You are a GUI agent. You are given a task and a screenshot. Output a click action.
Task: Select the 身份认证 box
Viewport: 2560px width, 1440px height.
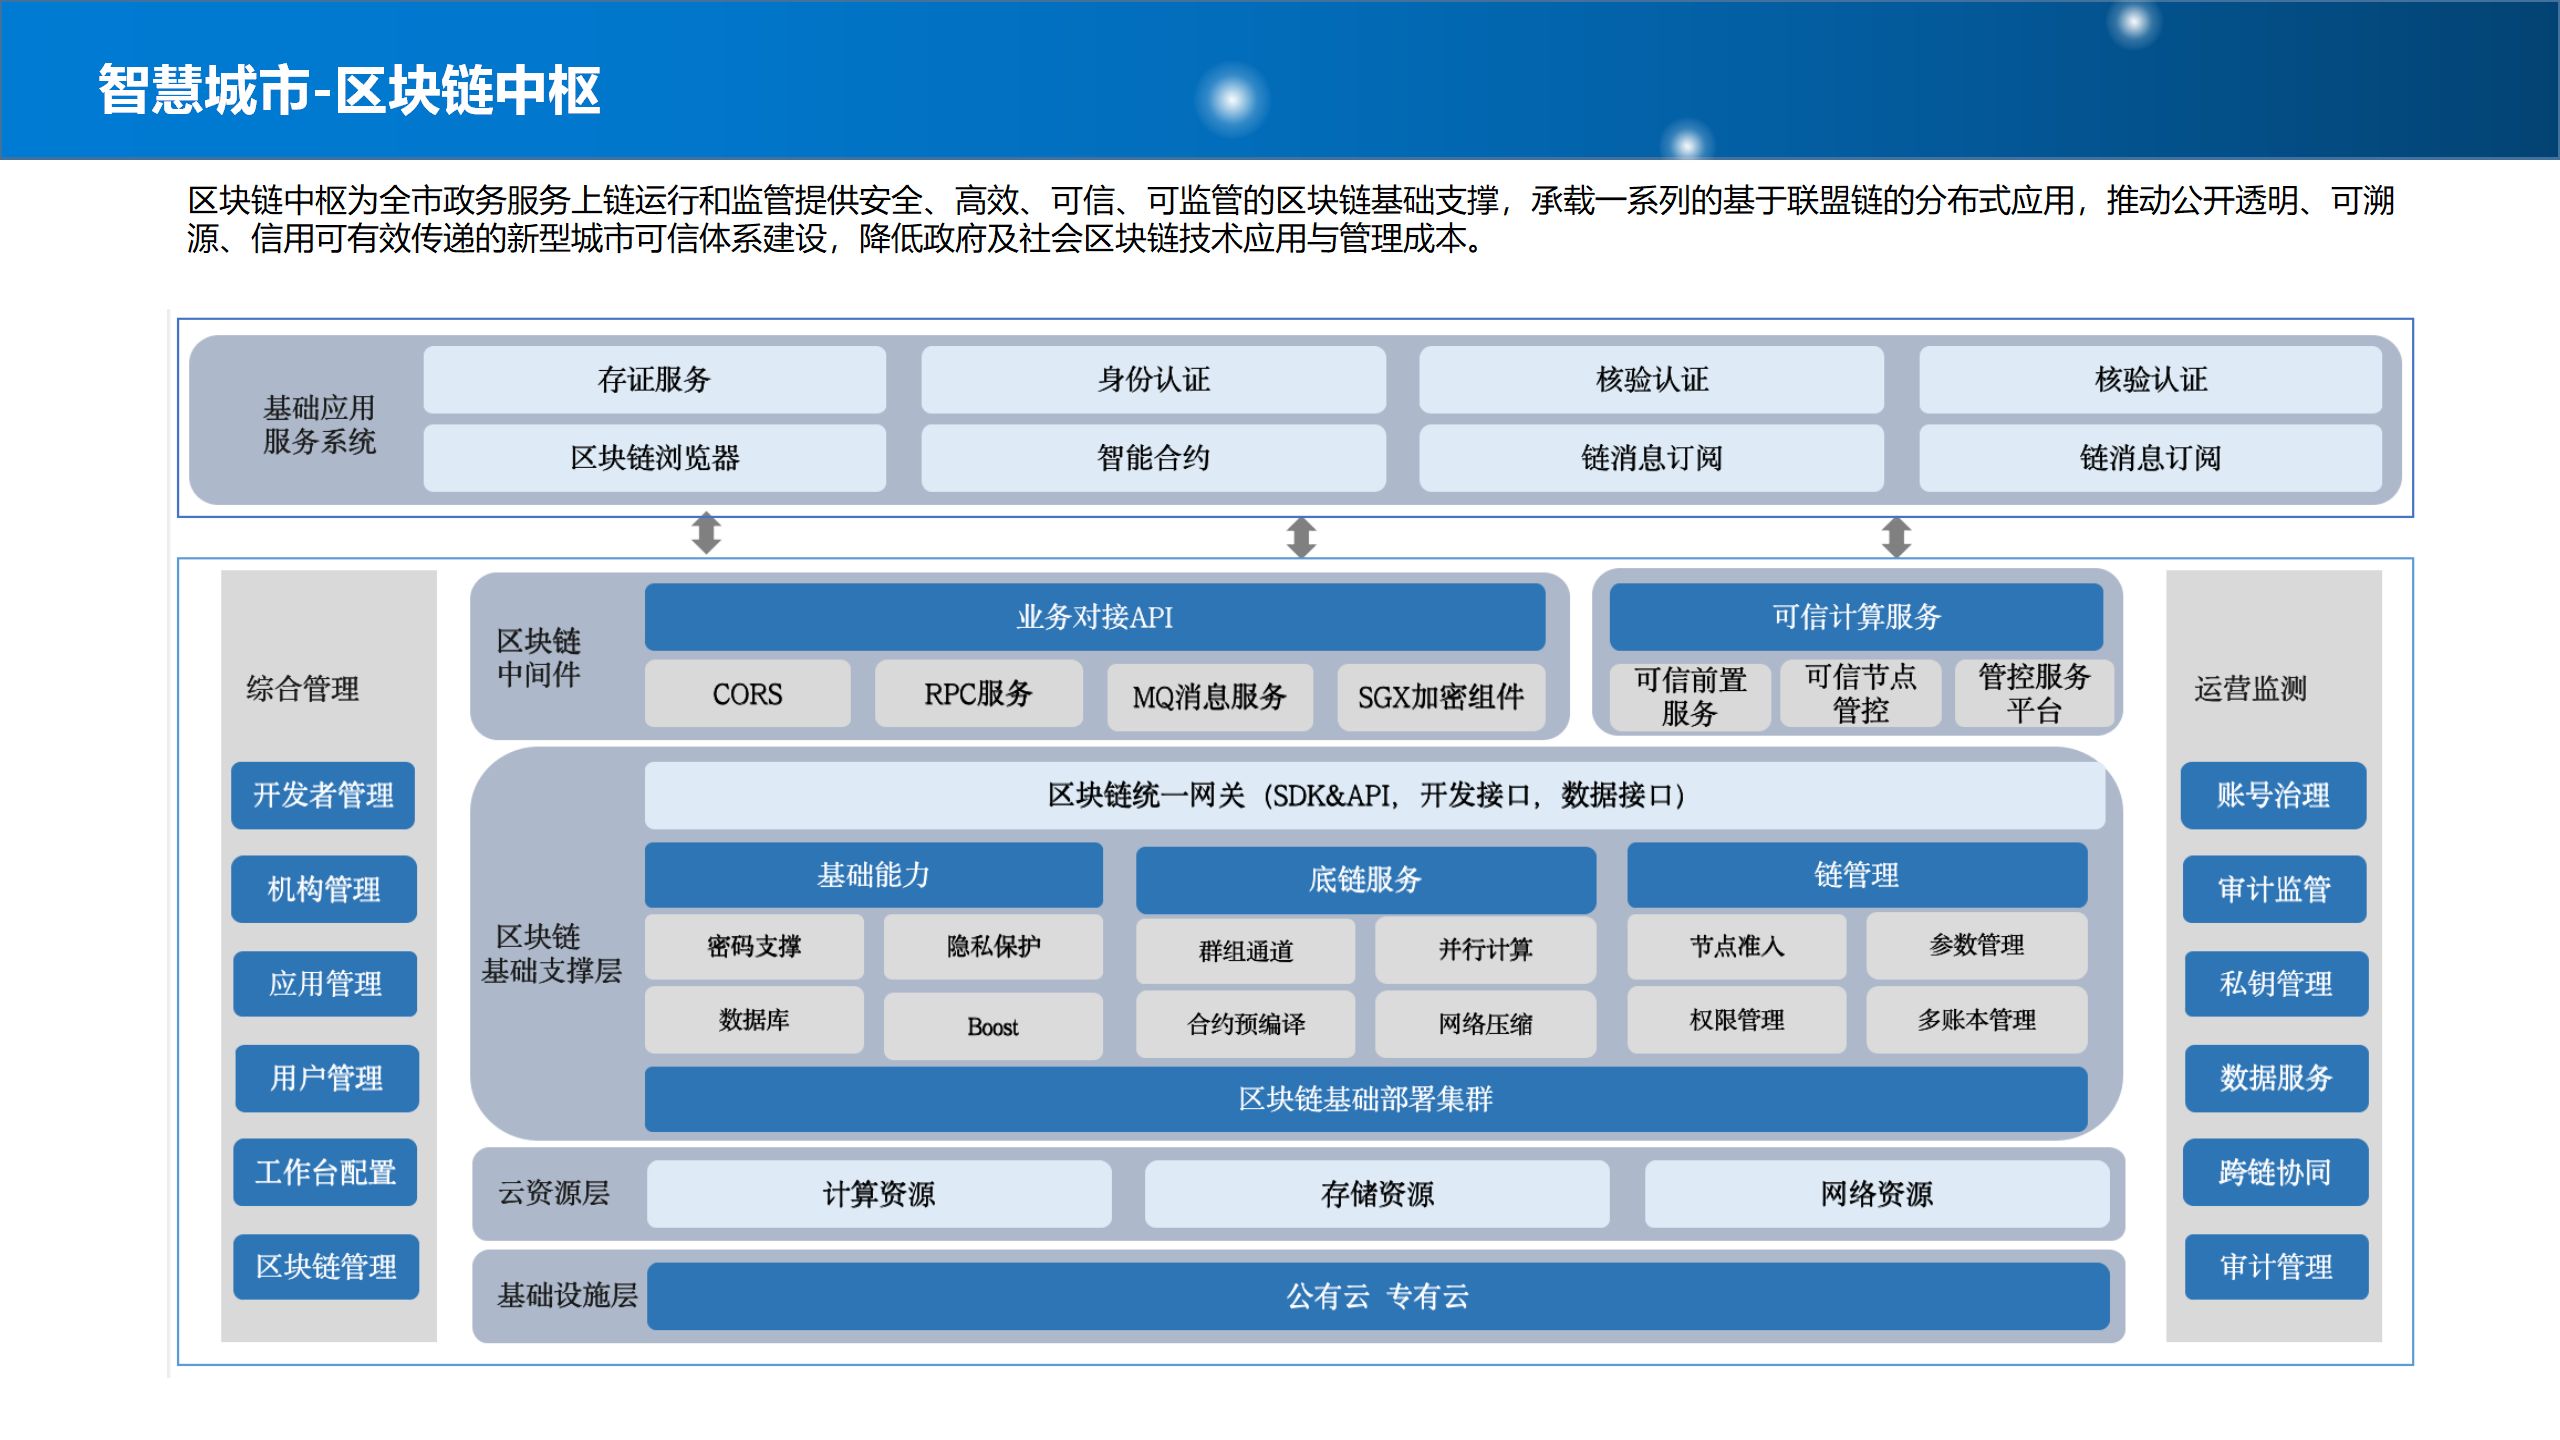[1153, 379]
